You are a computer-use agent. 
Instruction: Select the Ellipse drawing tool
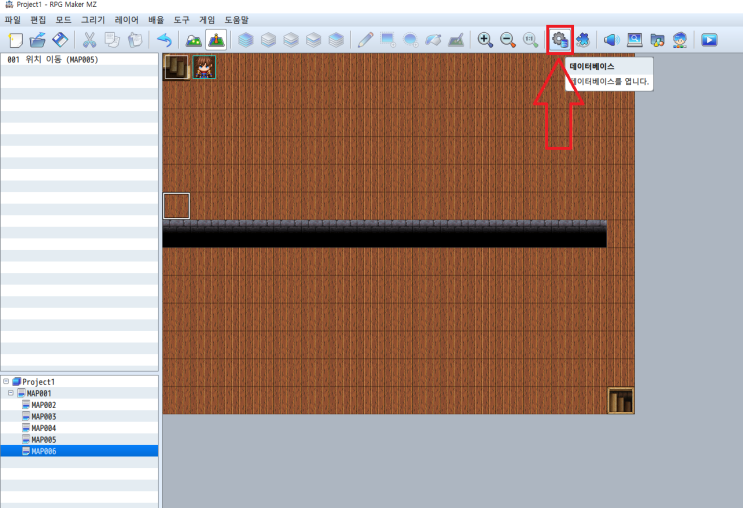(x=410, y=40)
